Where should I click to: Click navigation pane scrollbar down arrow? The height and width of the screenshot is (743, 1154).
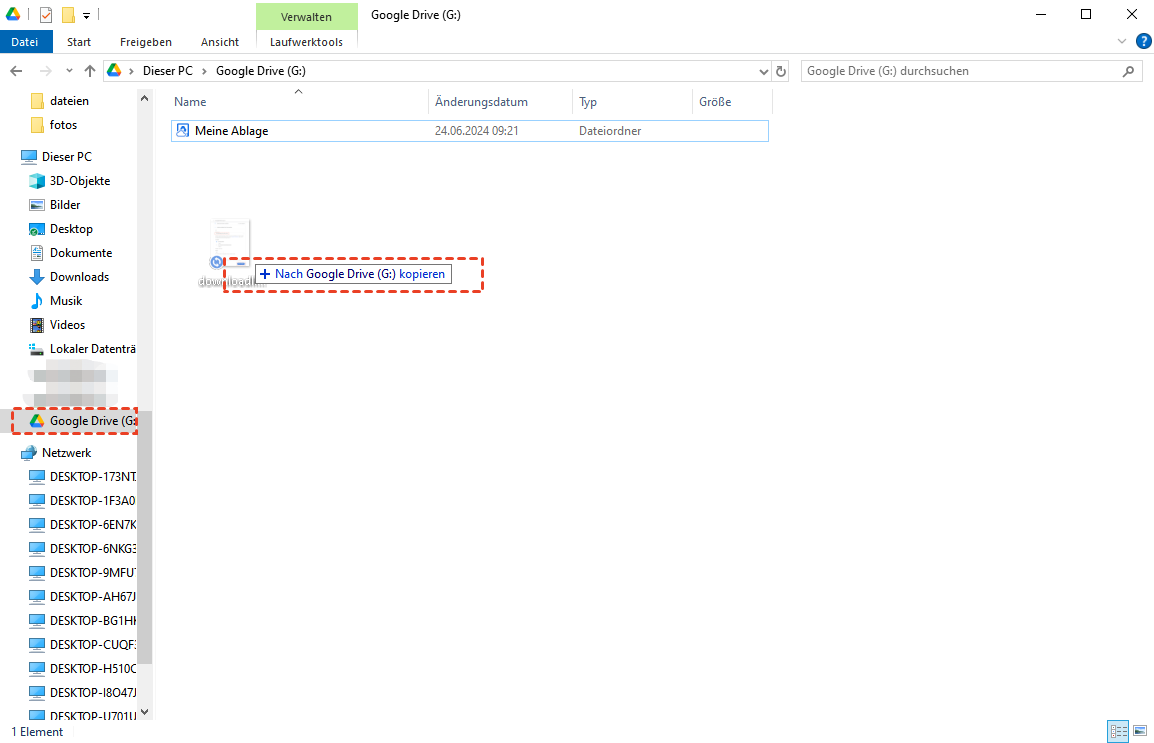(x=144, y=711)
